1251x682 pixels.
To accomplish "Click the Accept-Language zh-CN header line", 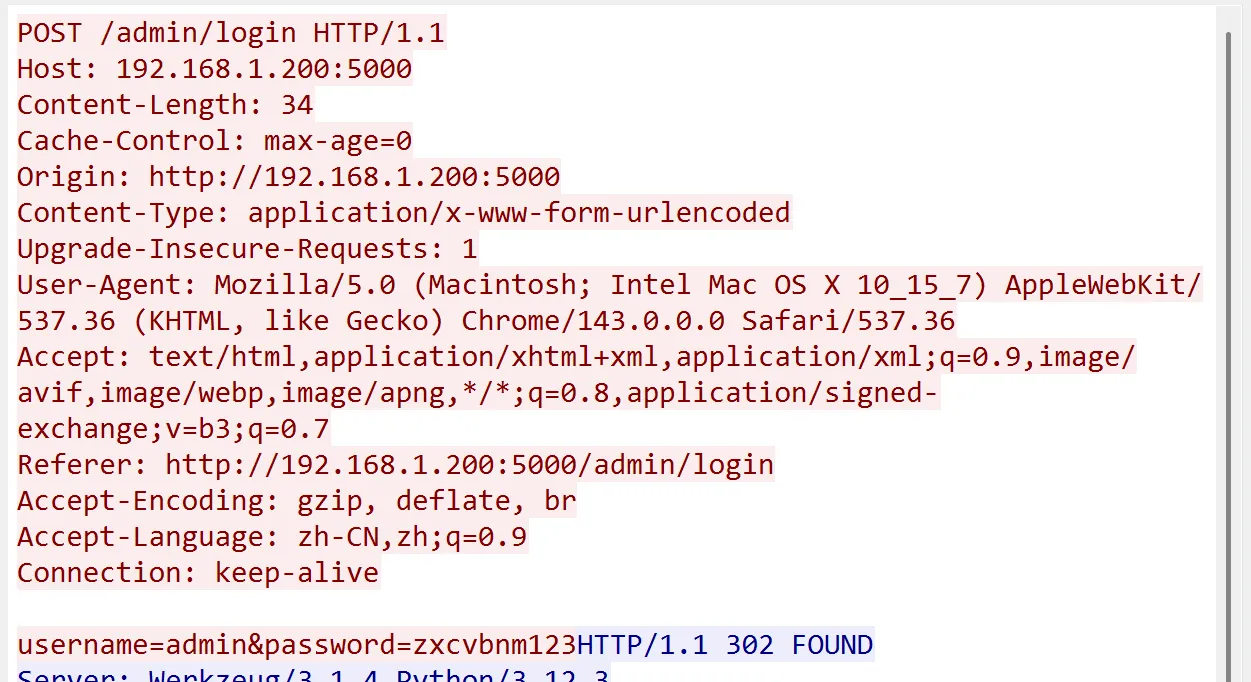I will pyautogui.click(x=272, y=537).
